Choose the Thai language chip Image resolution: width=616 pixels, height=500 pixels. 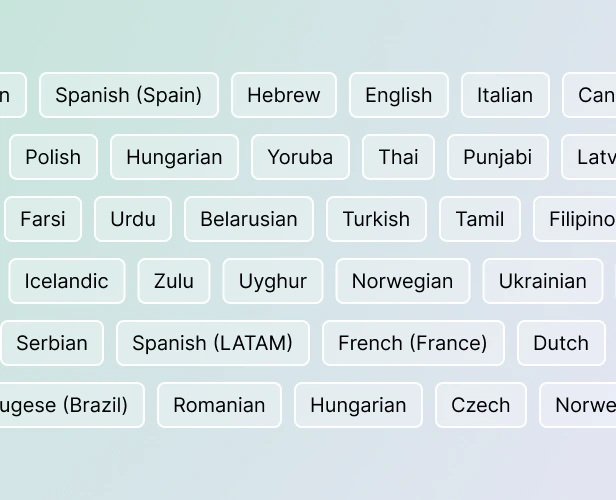click(x=398, y=157)
